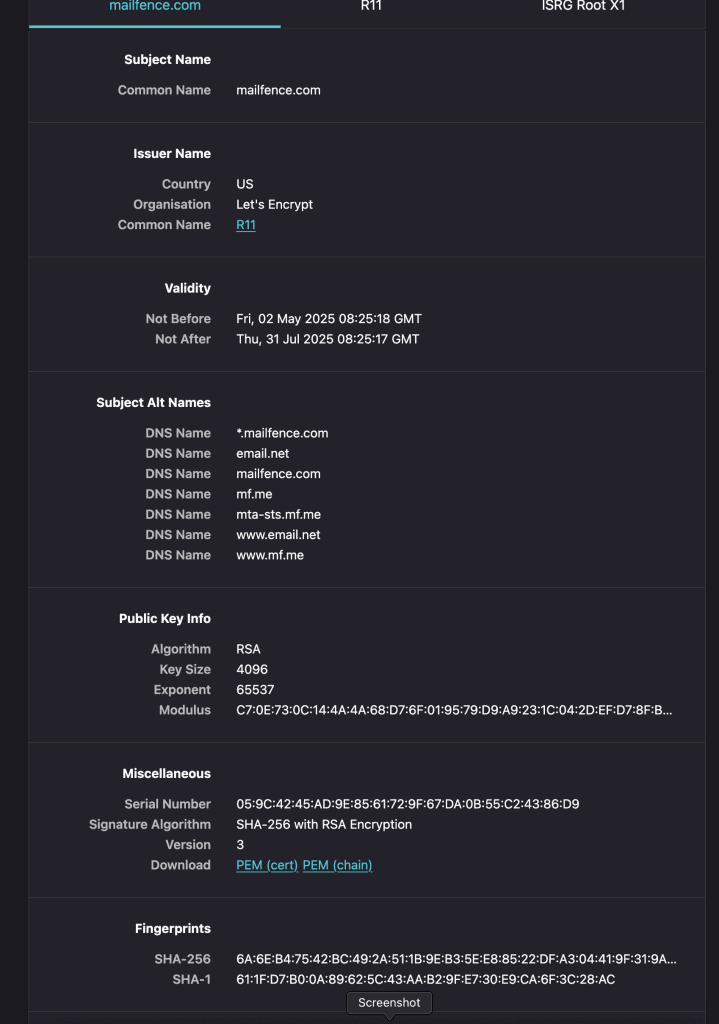Select the Let's Encrypt organisation value
This screenshot has width=719, height=1024.
pos(274,204)
